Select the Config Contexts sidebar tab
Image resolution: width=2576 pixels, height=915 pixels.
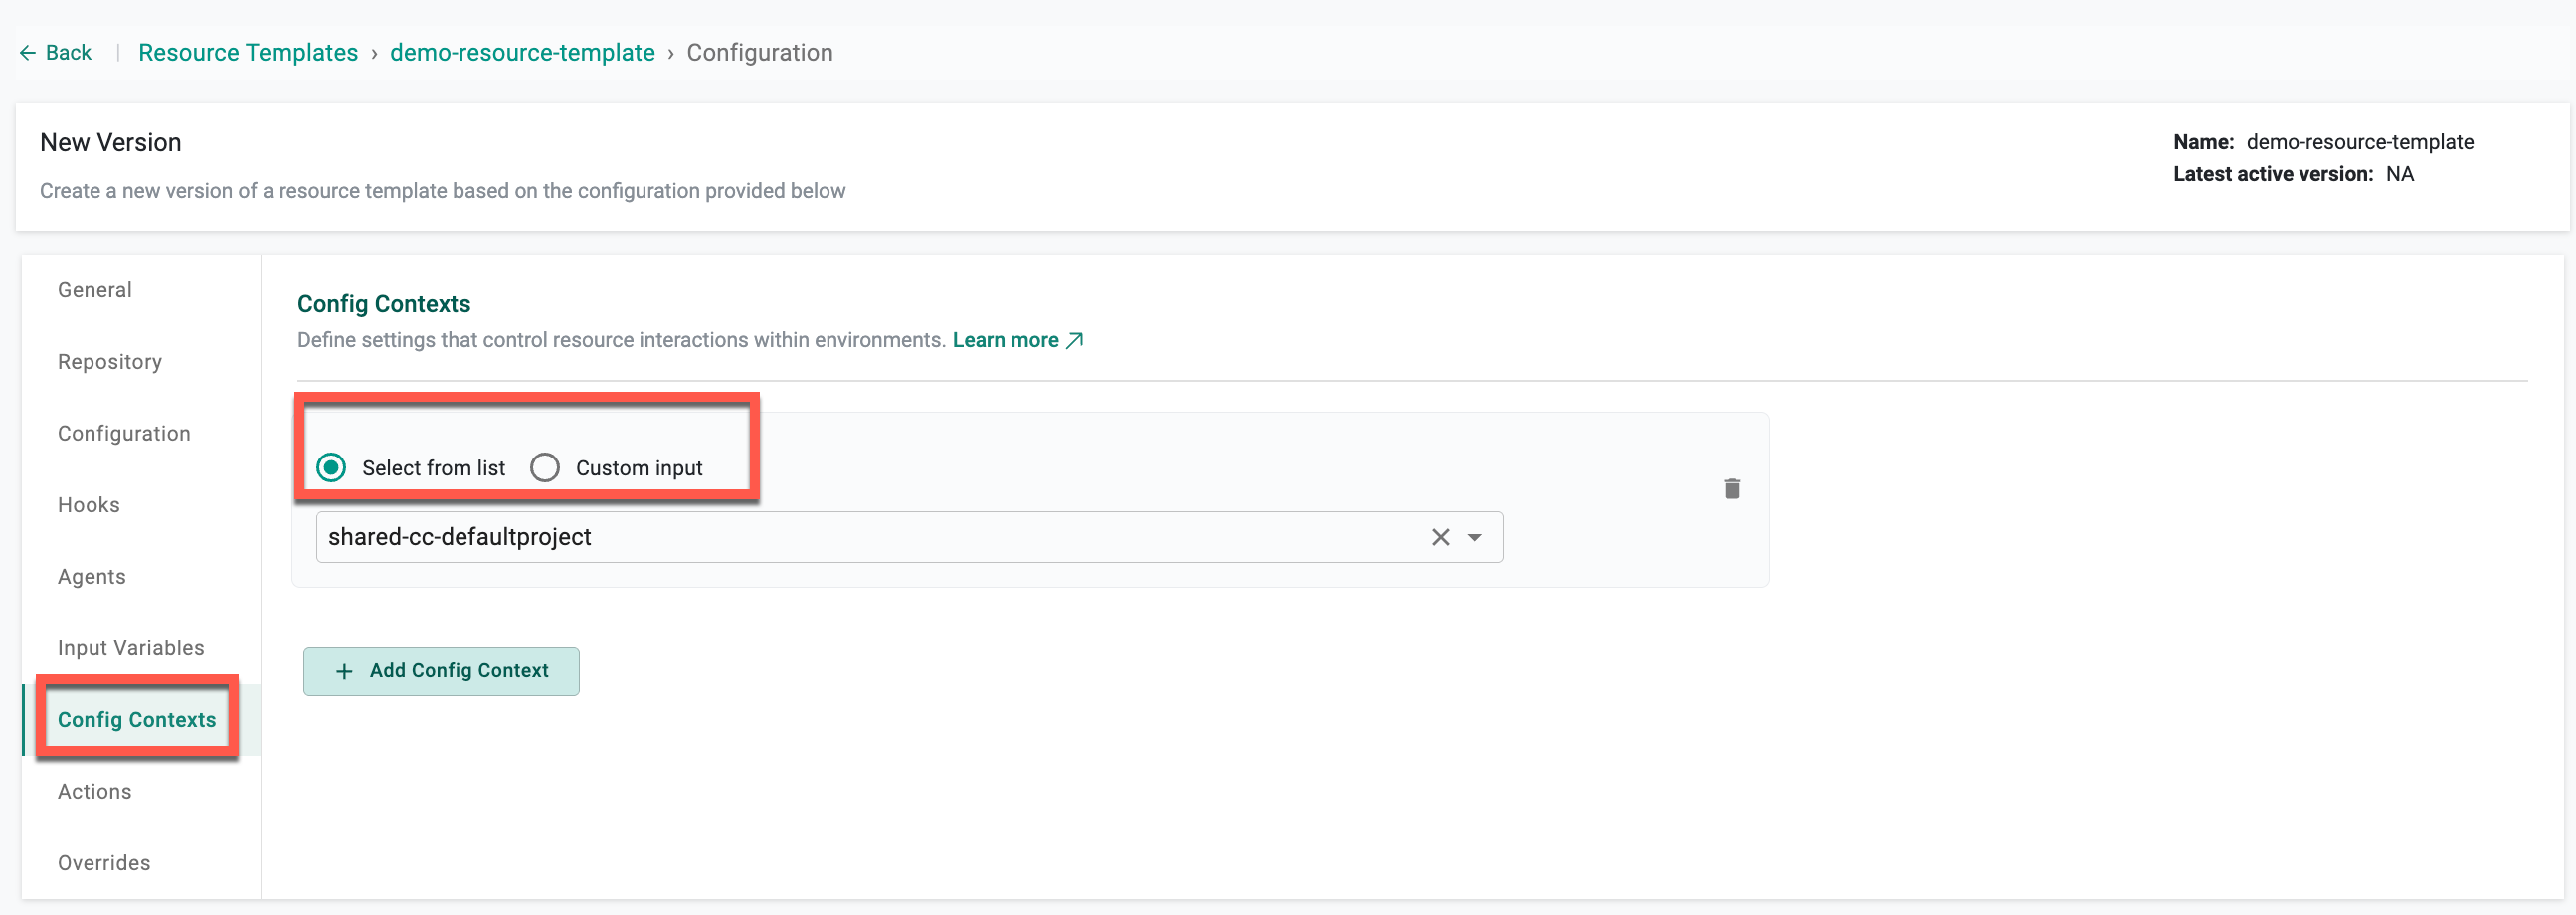tap(137, 719)
